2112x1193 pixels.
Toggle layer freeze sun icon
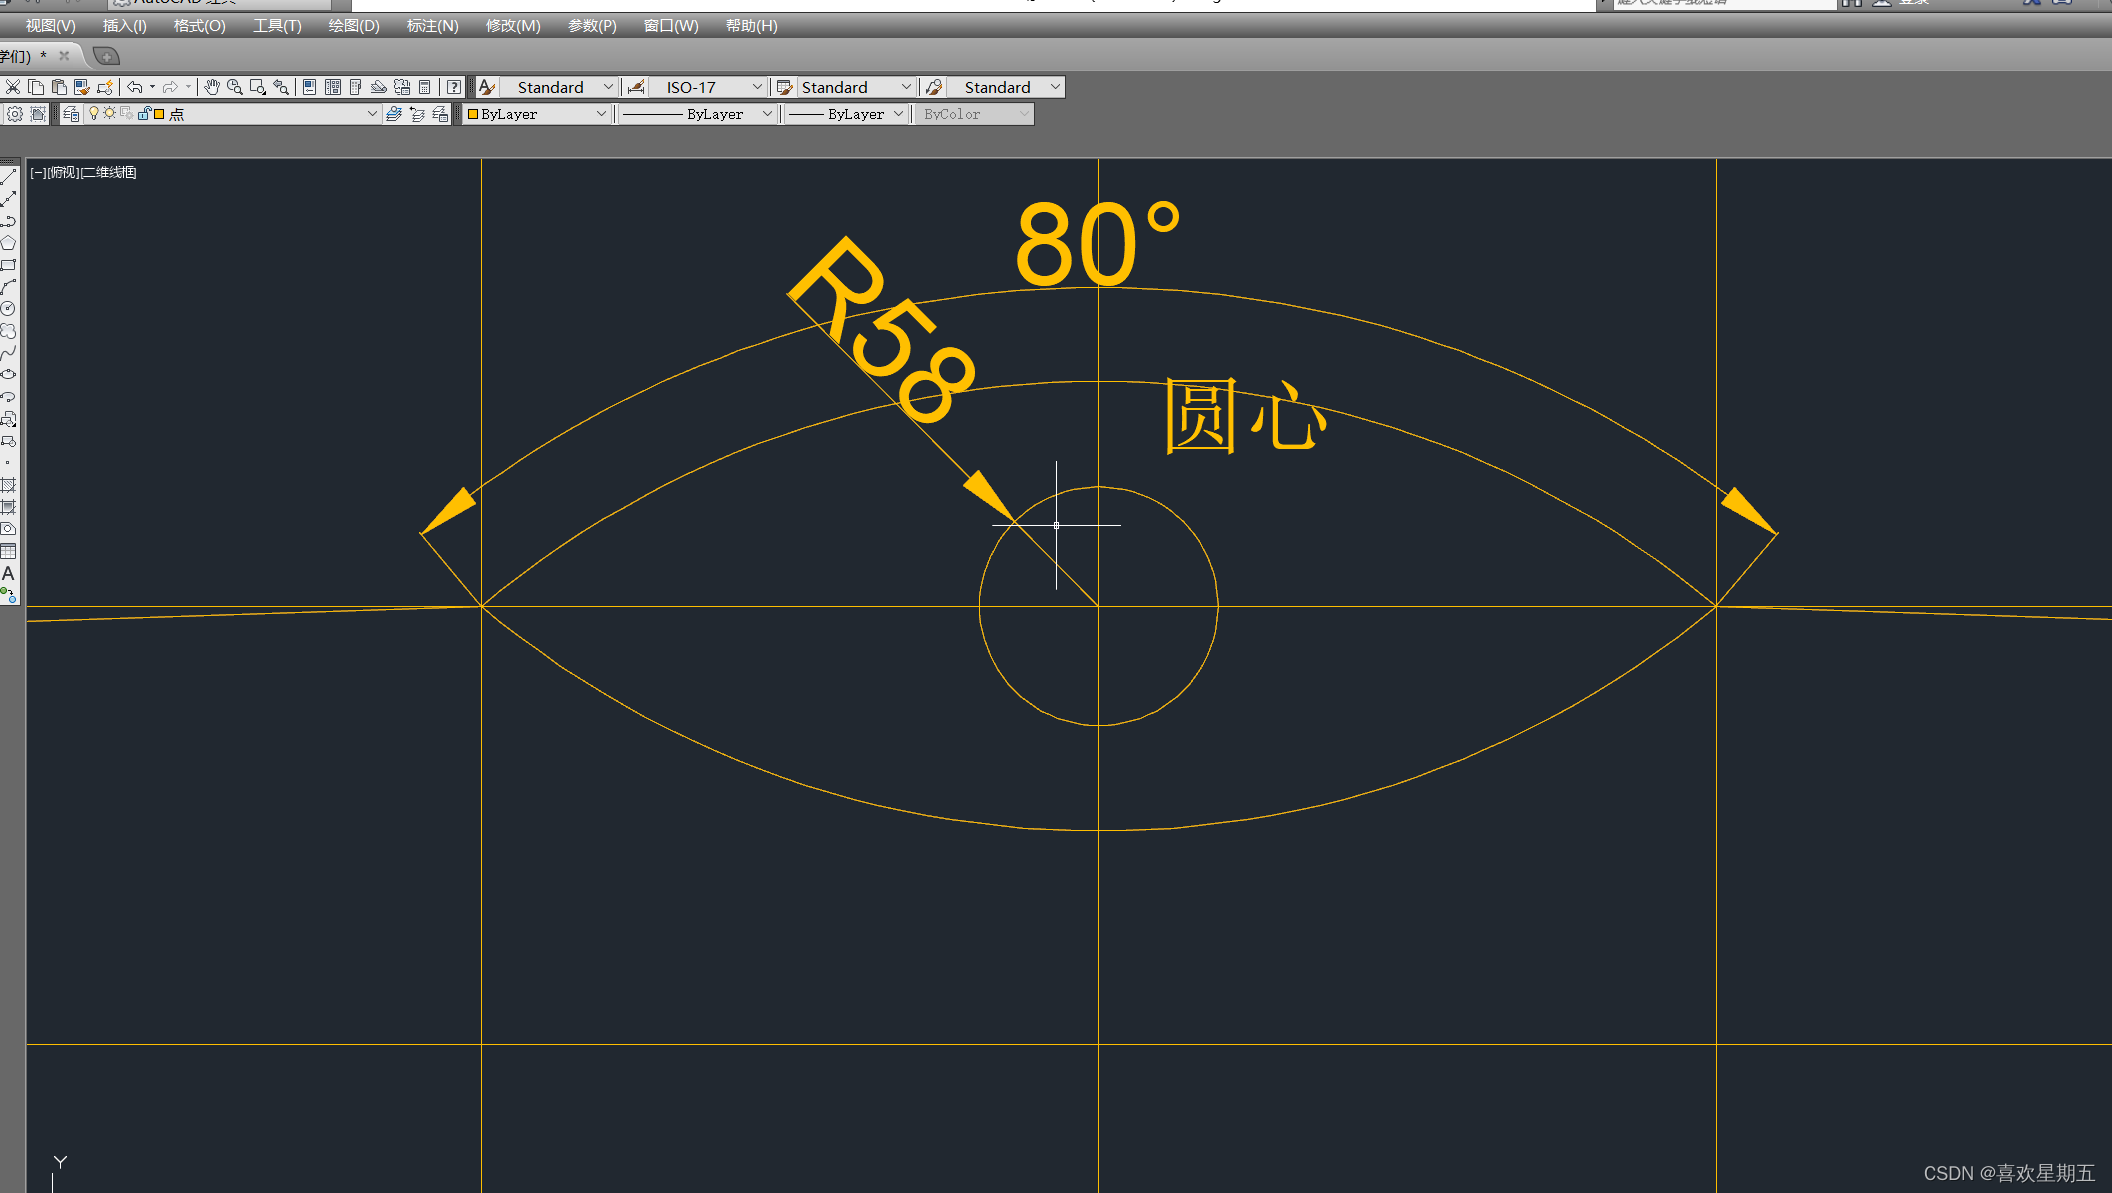click(x=109, y=114)
